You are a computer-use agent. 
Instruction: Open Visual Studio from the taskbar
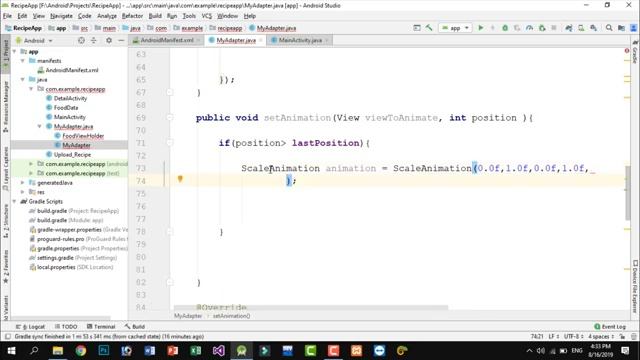tap(218, 350)
